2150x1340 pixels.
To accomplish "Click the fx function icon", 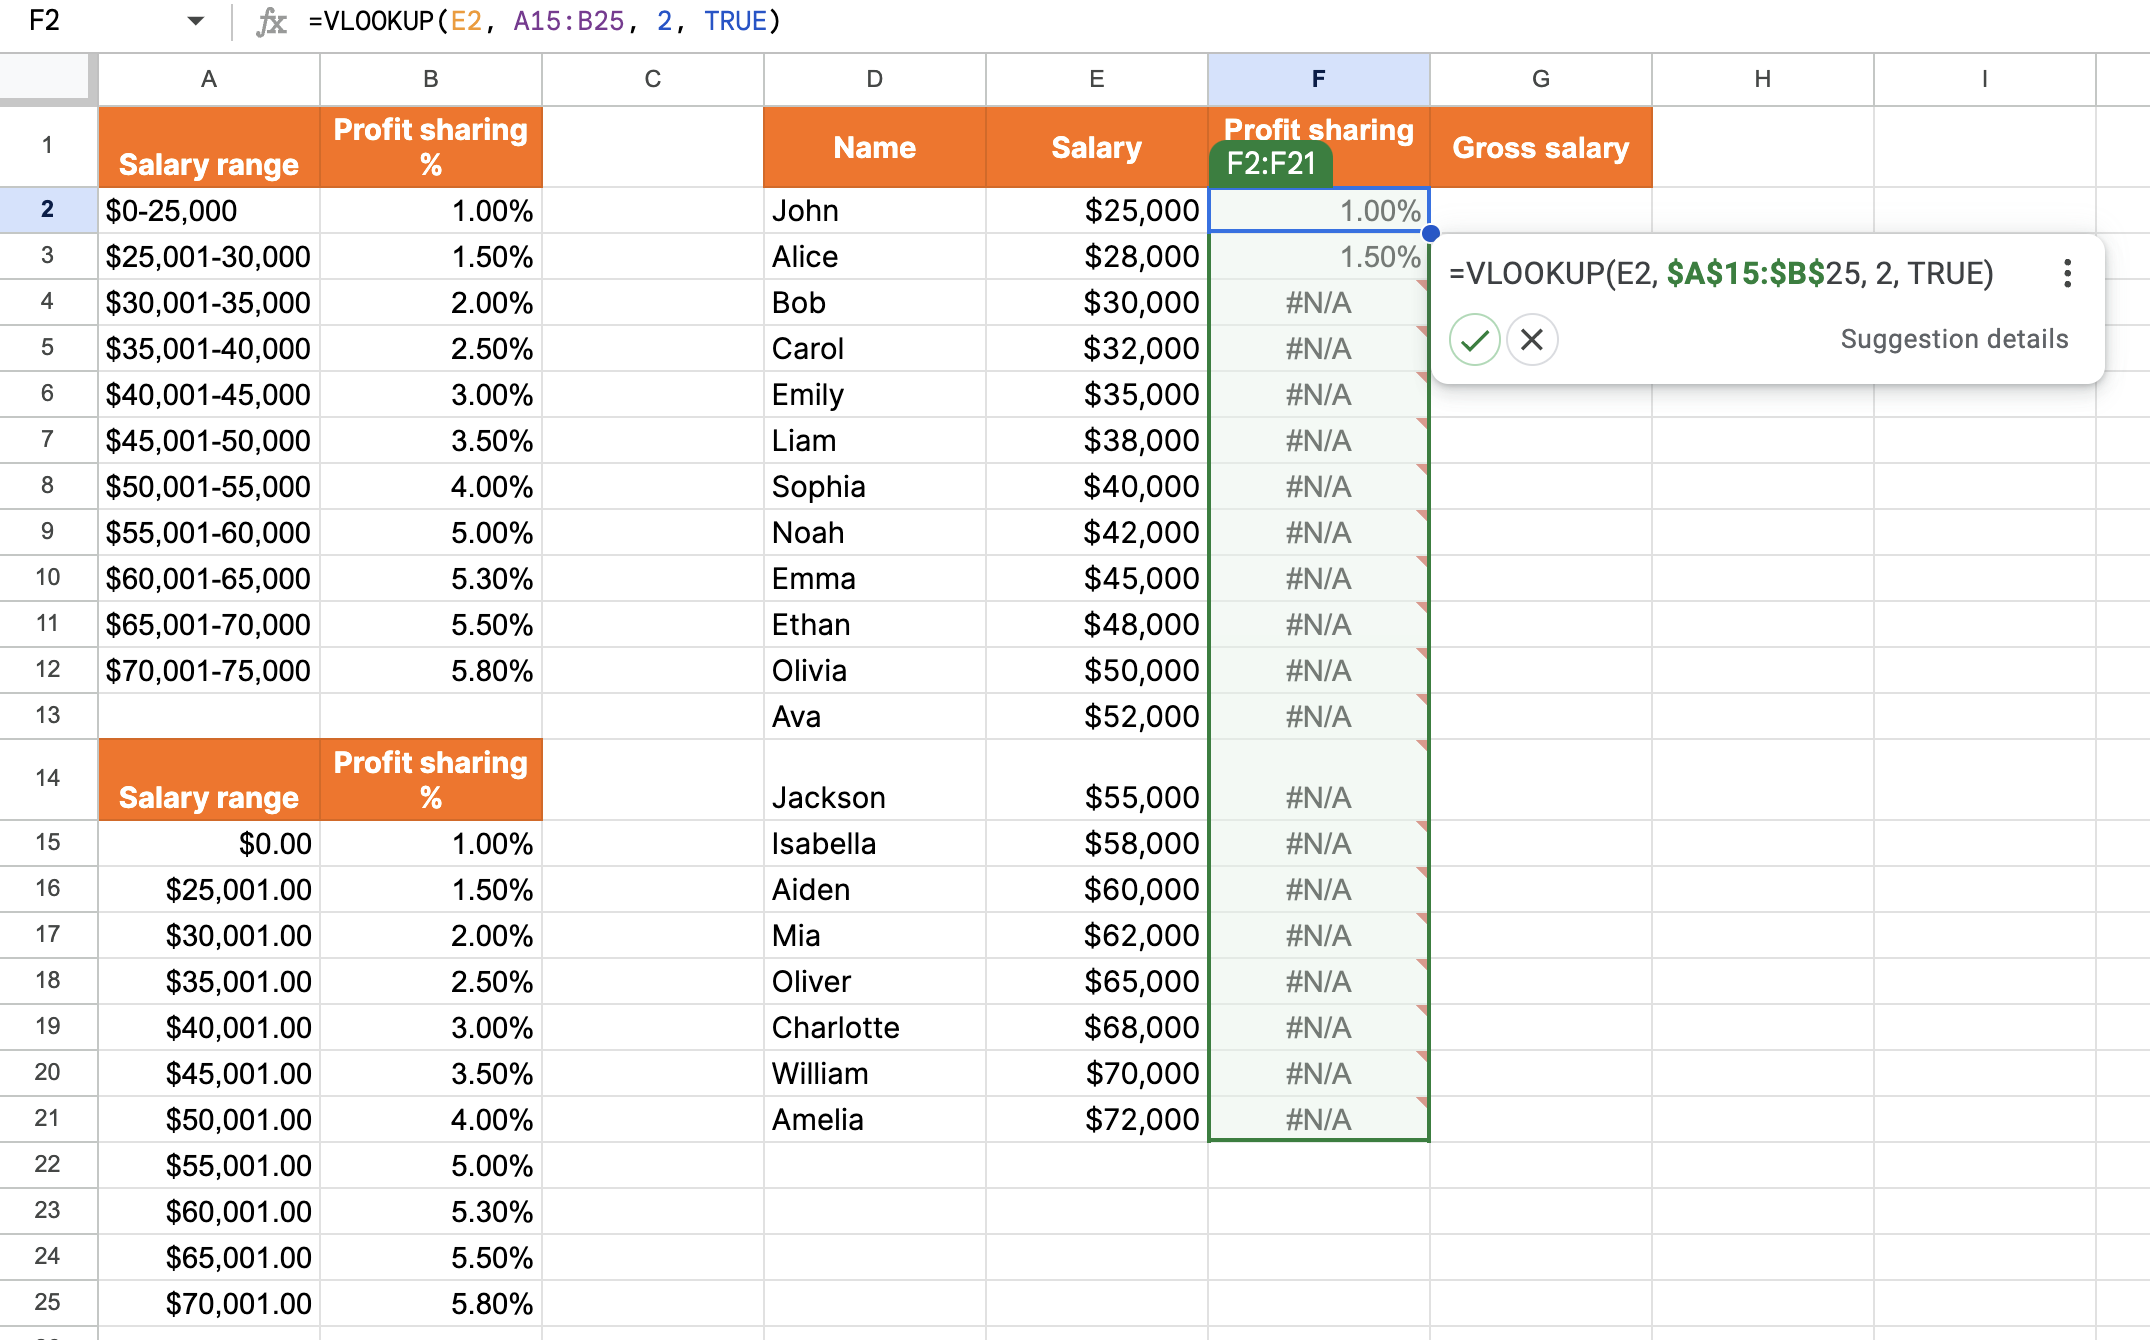I will (x=271, y=21).
